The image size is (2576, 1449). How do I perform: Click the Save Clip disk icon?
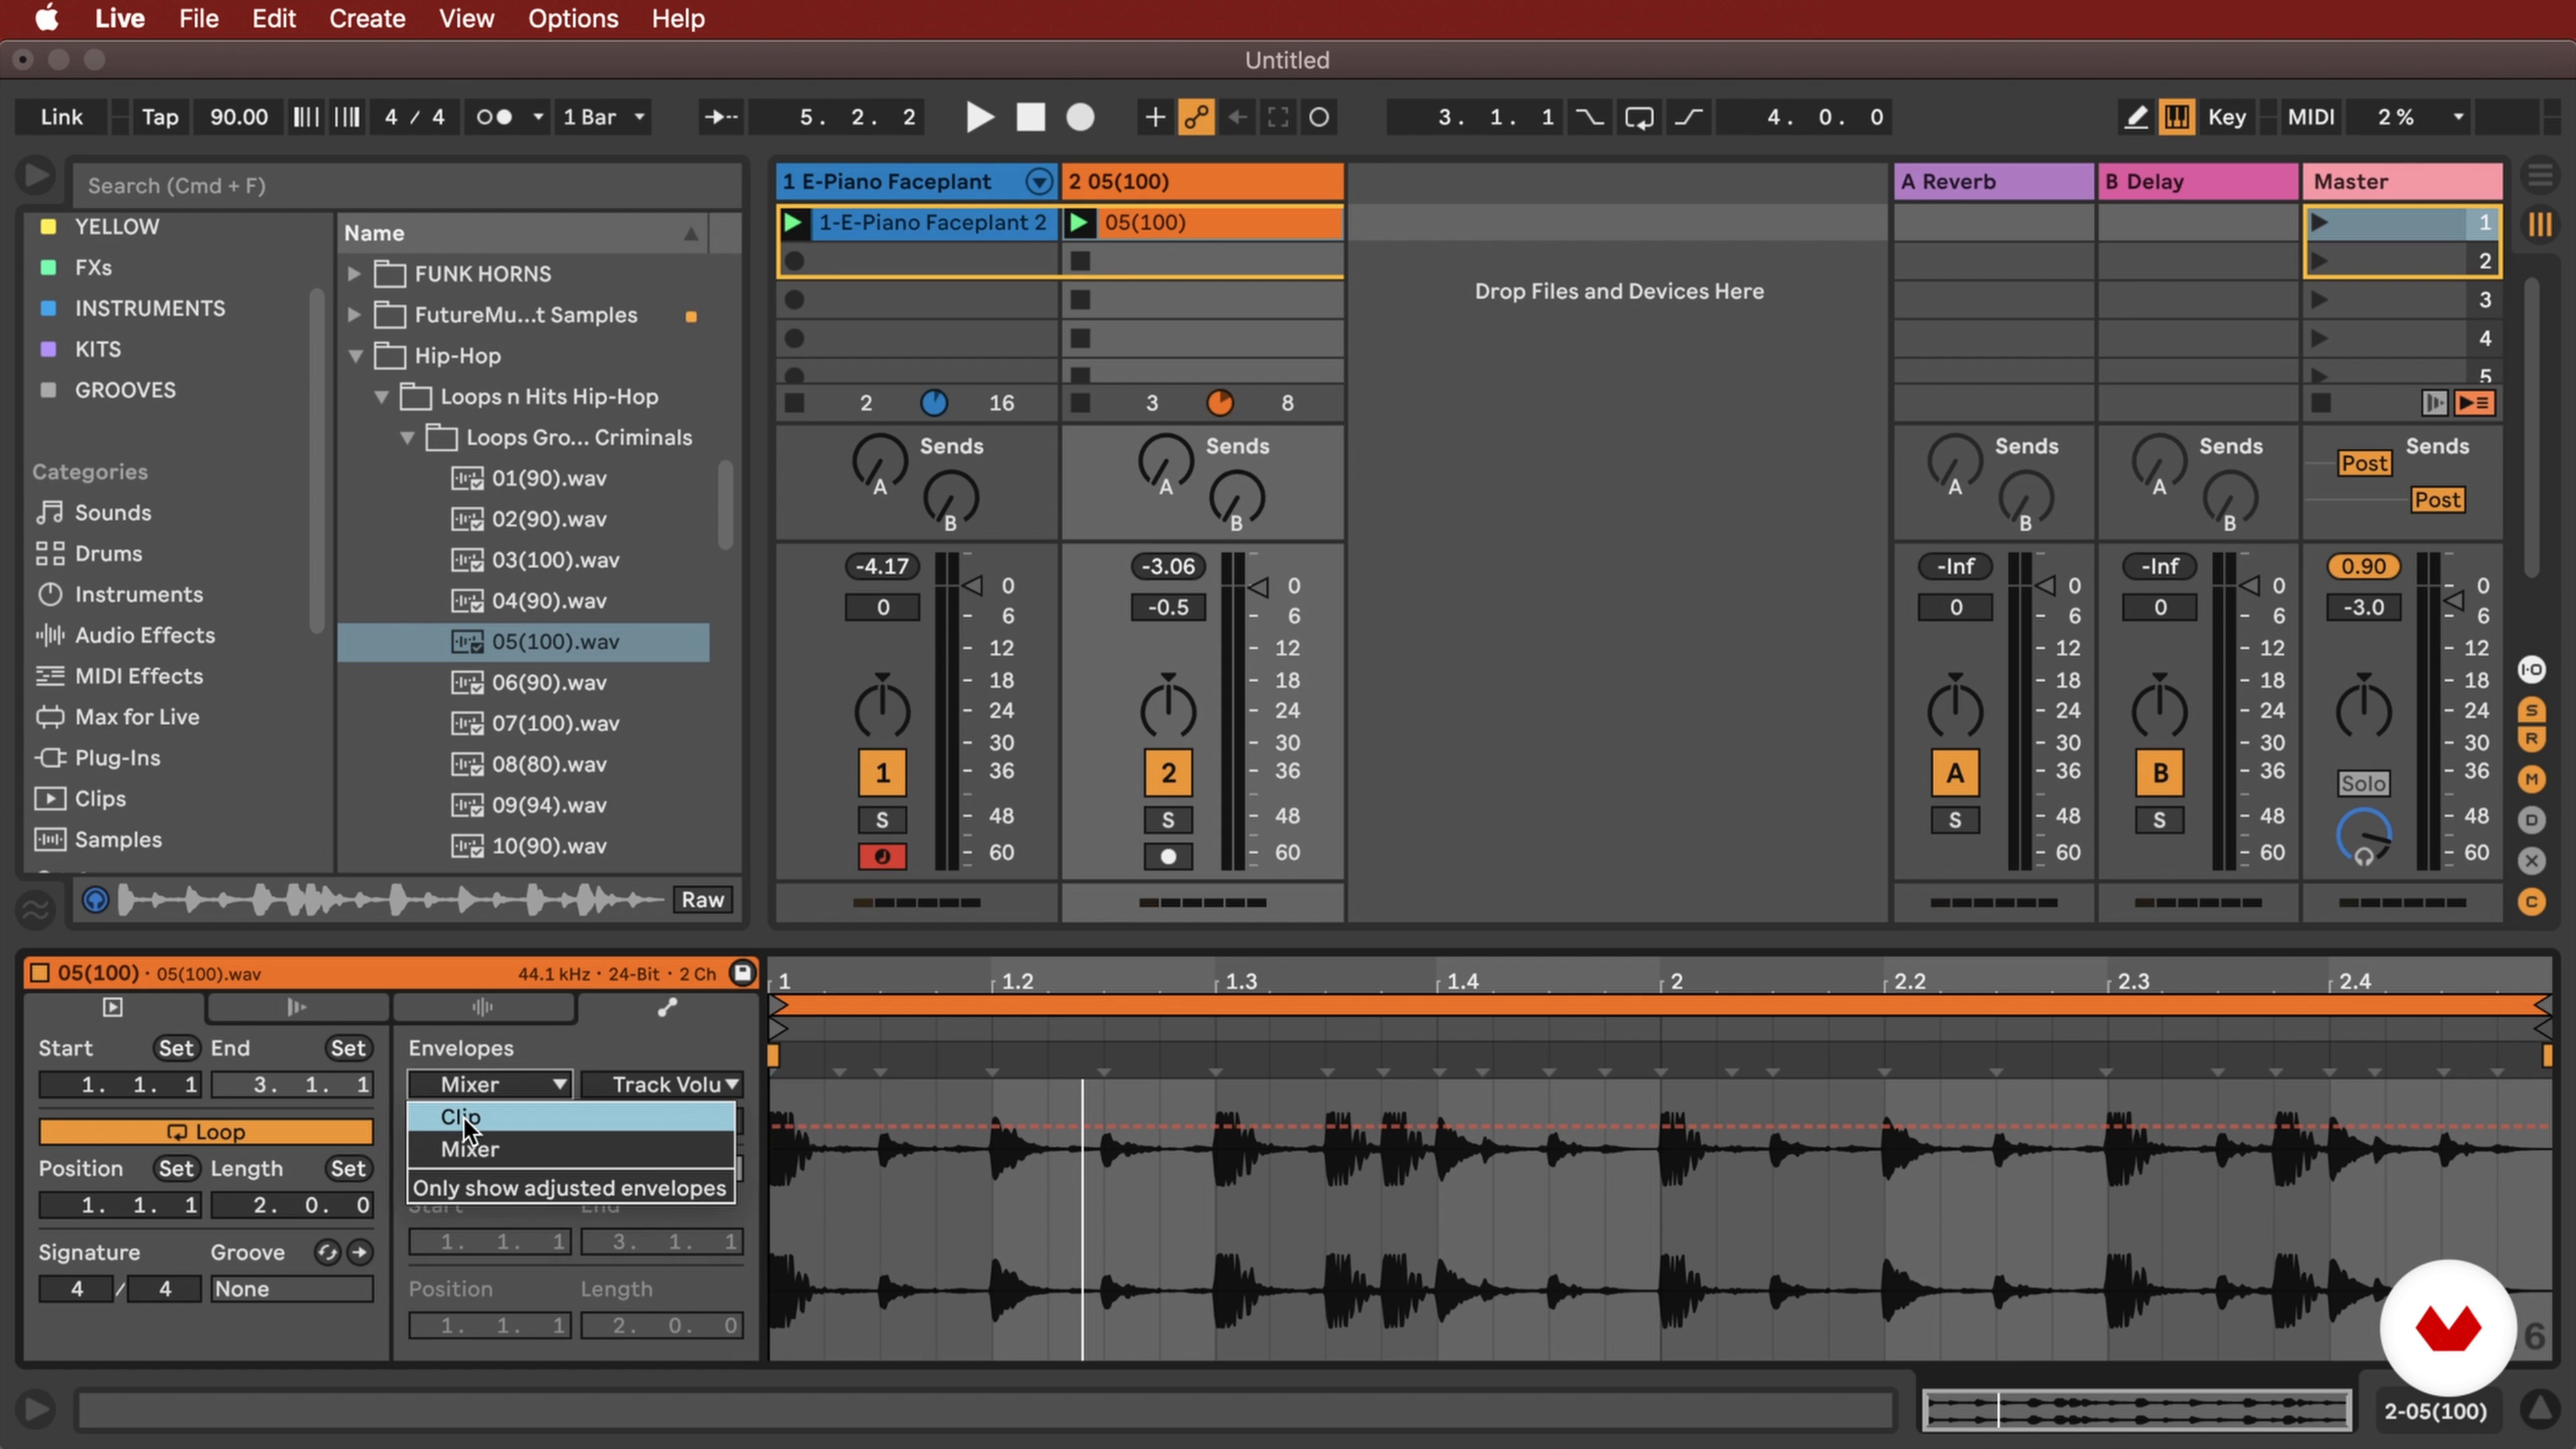coord(742,973)
